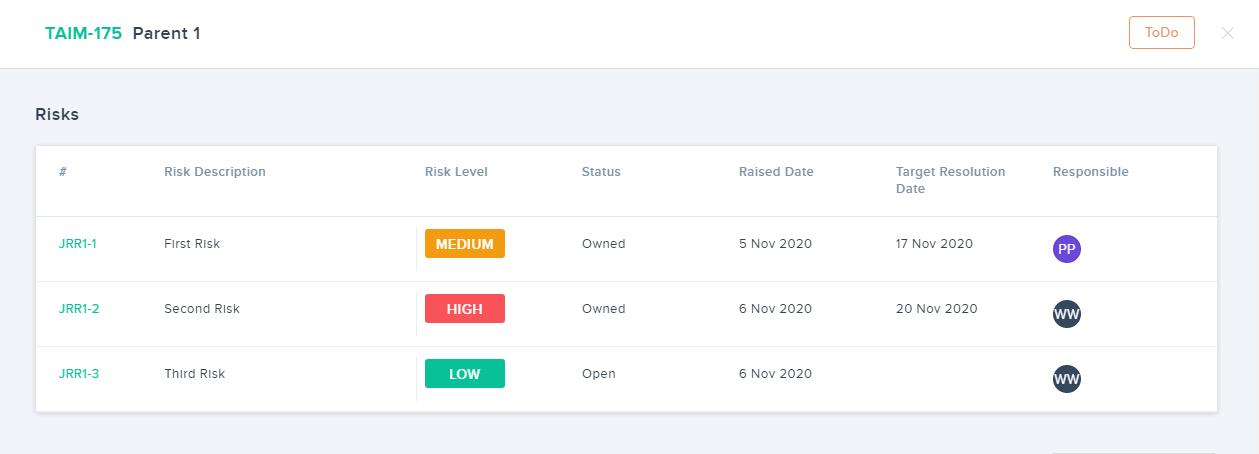
Task: Click the MEDIUM risk level badge
Action: (464, 244)
